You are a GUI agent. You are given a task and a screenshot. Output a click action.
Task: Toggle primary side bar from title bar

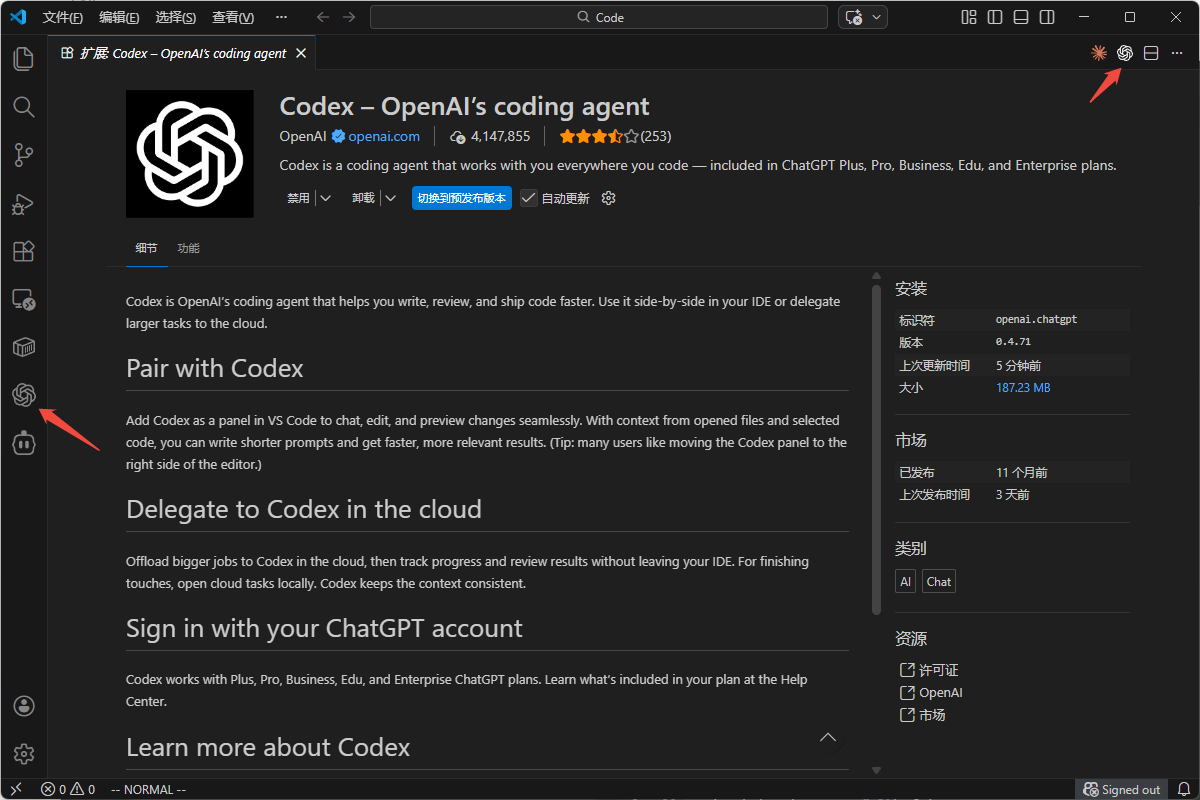click(x=994, y=17)
